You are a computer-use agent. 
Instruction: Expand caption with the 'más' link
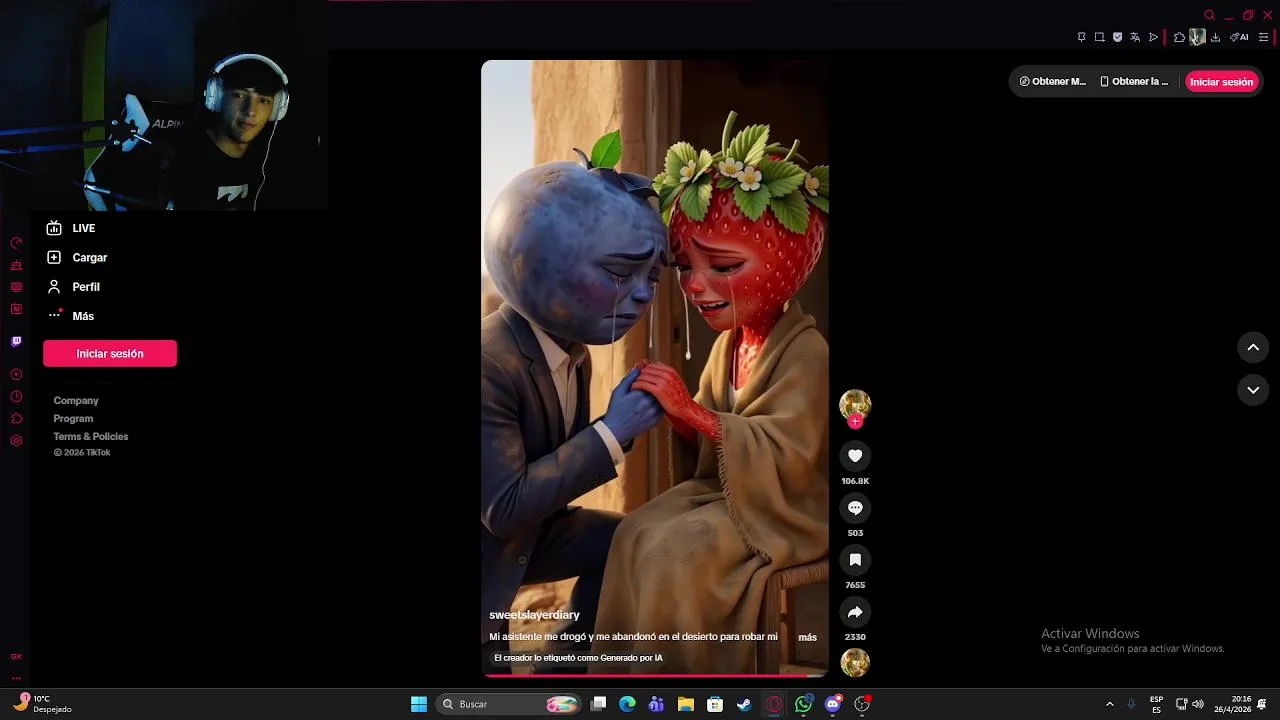pyautogui.click(x=808, y=637)
